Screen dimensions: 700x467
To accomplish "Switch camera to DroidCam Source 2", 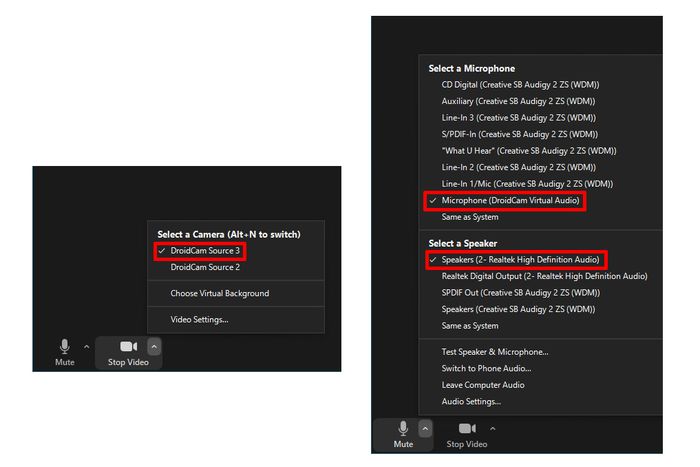I will click(205, 267).
